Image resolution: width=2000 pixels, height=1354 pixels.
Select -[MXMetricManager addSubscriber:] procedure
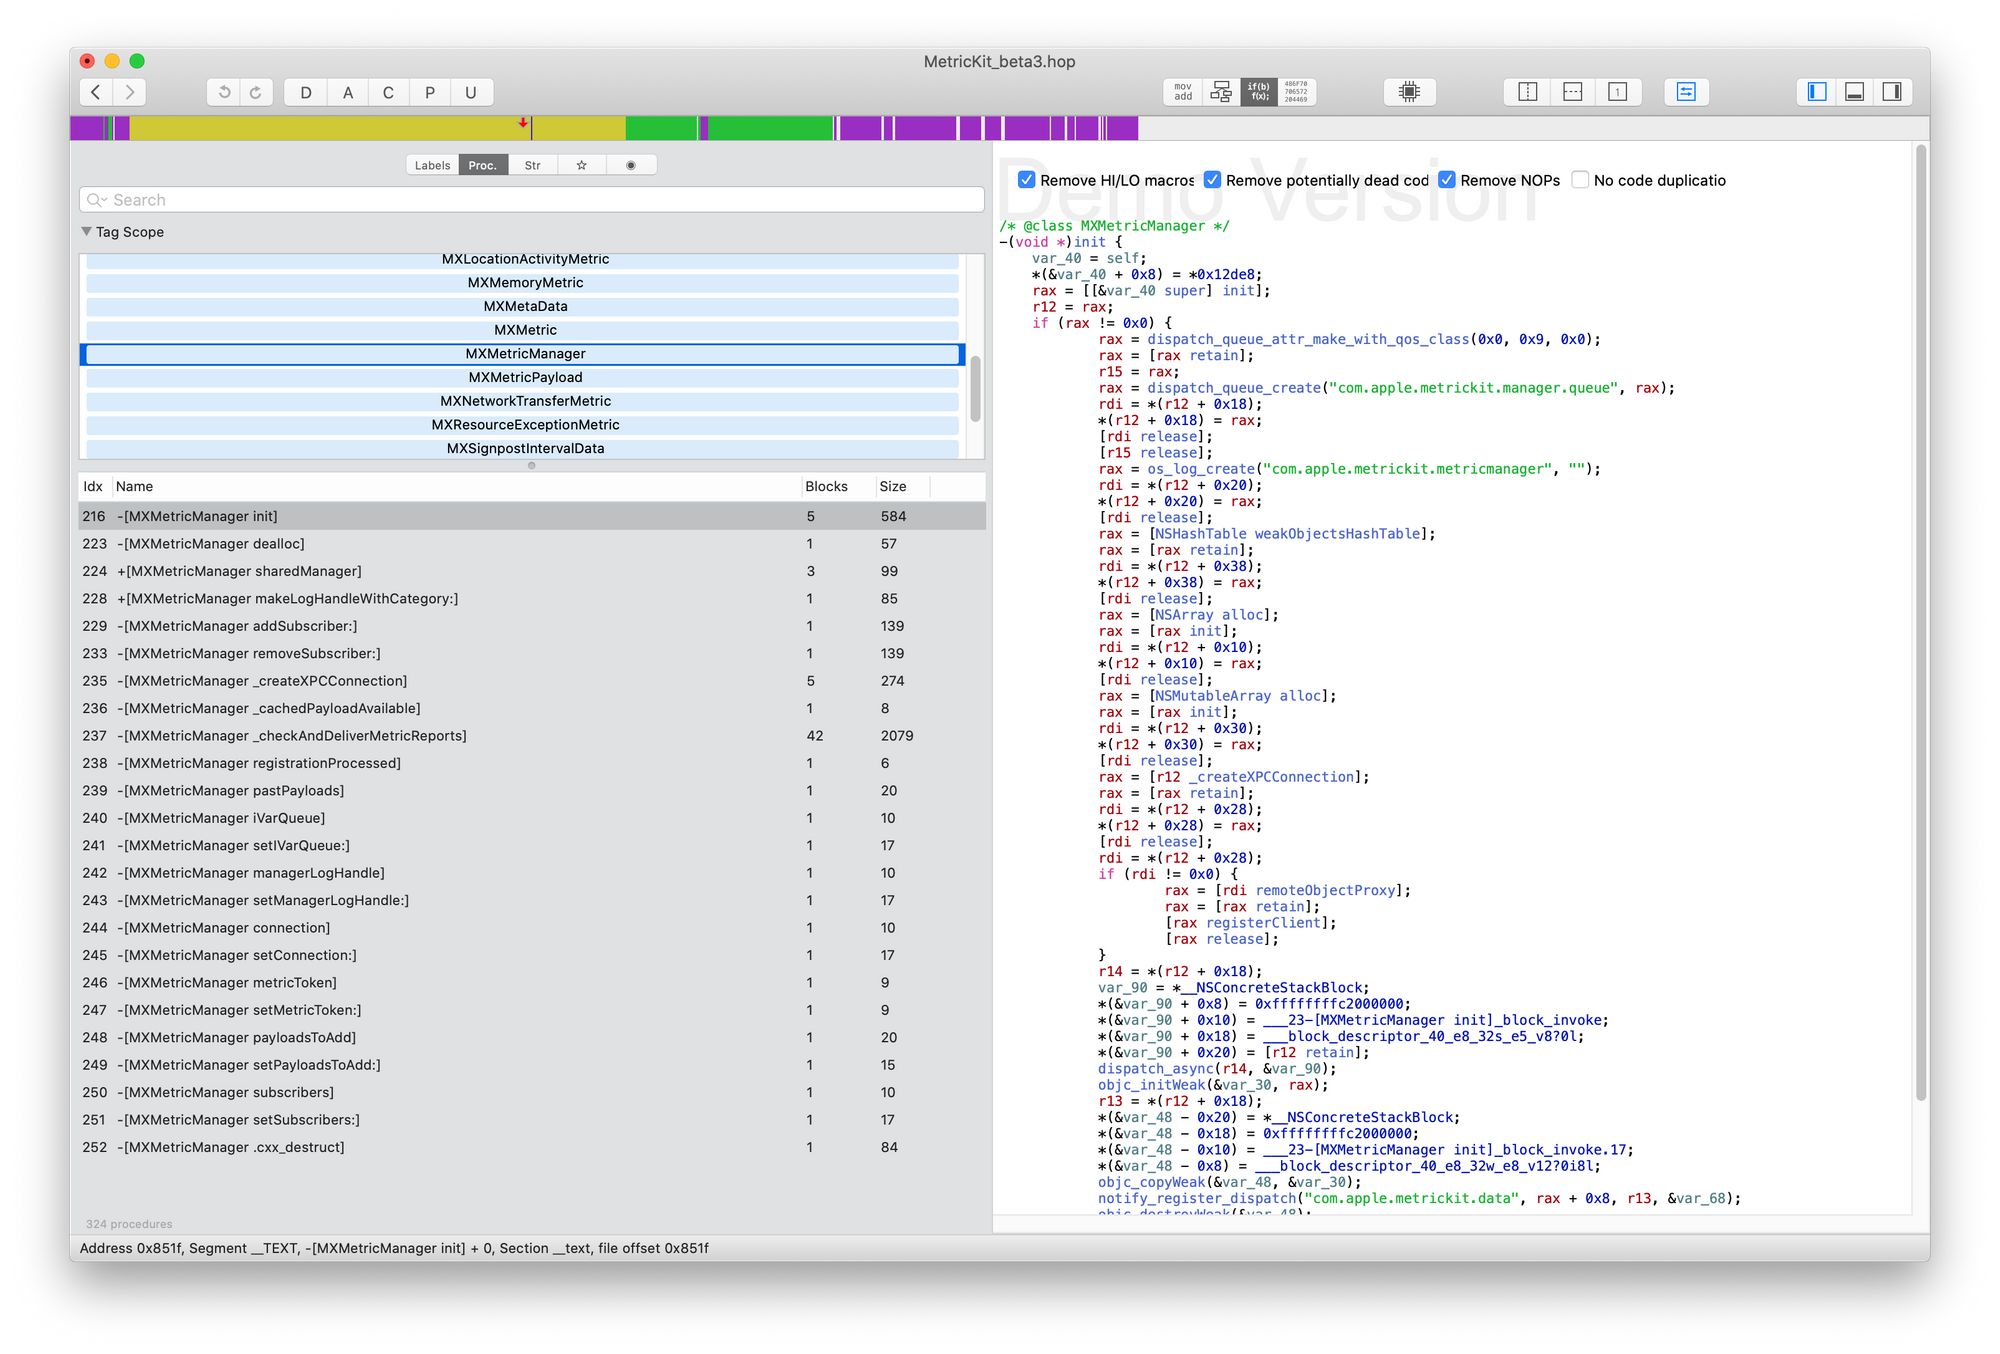coord(532,626)
